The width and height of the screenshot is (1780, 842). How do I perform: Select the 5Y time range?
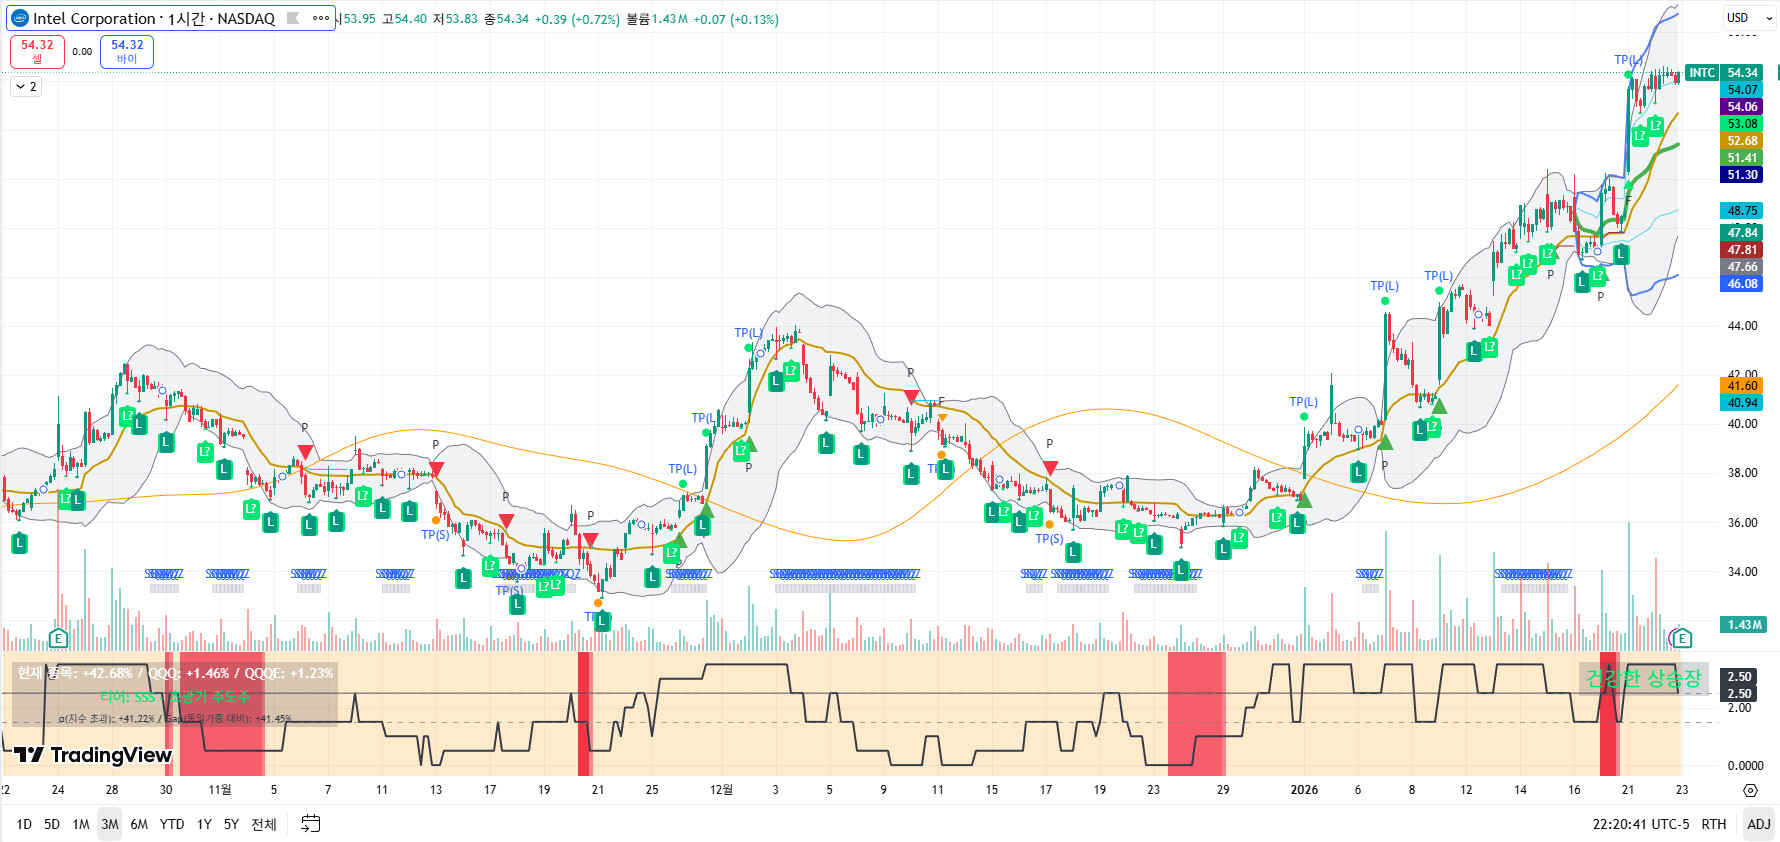pyautogui.click(x=231, y=824)
